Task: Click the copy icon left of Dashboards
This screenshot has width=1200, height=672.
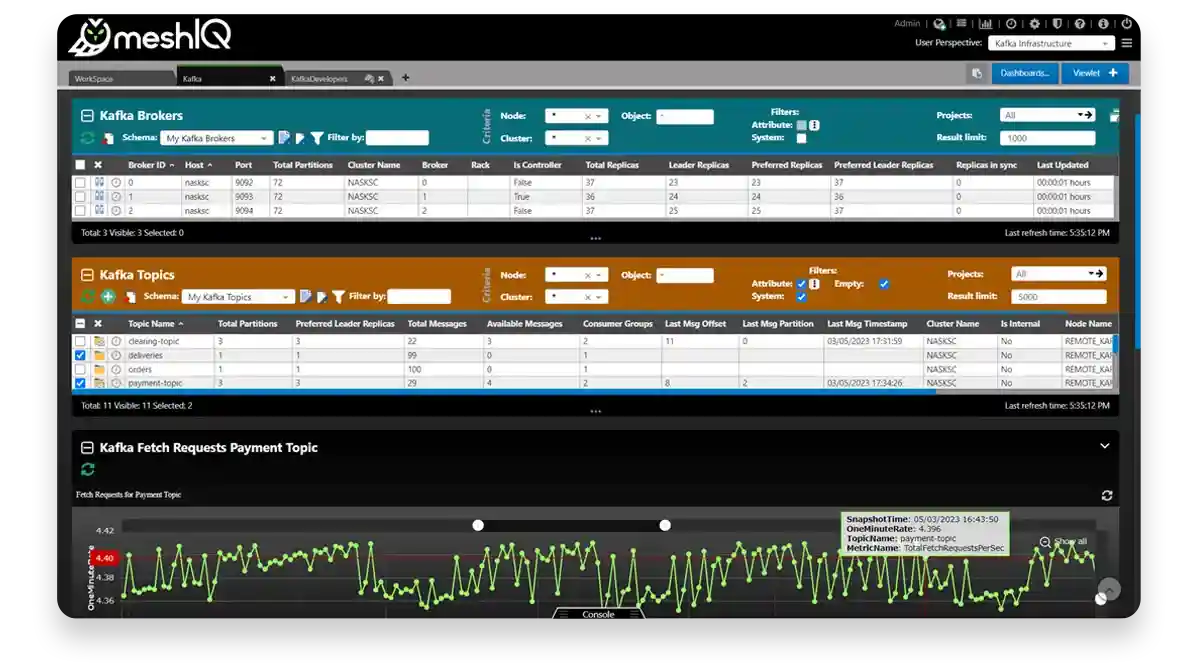Action: click(976, 73)
